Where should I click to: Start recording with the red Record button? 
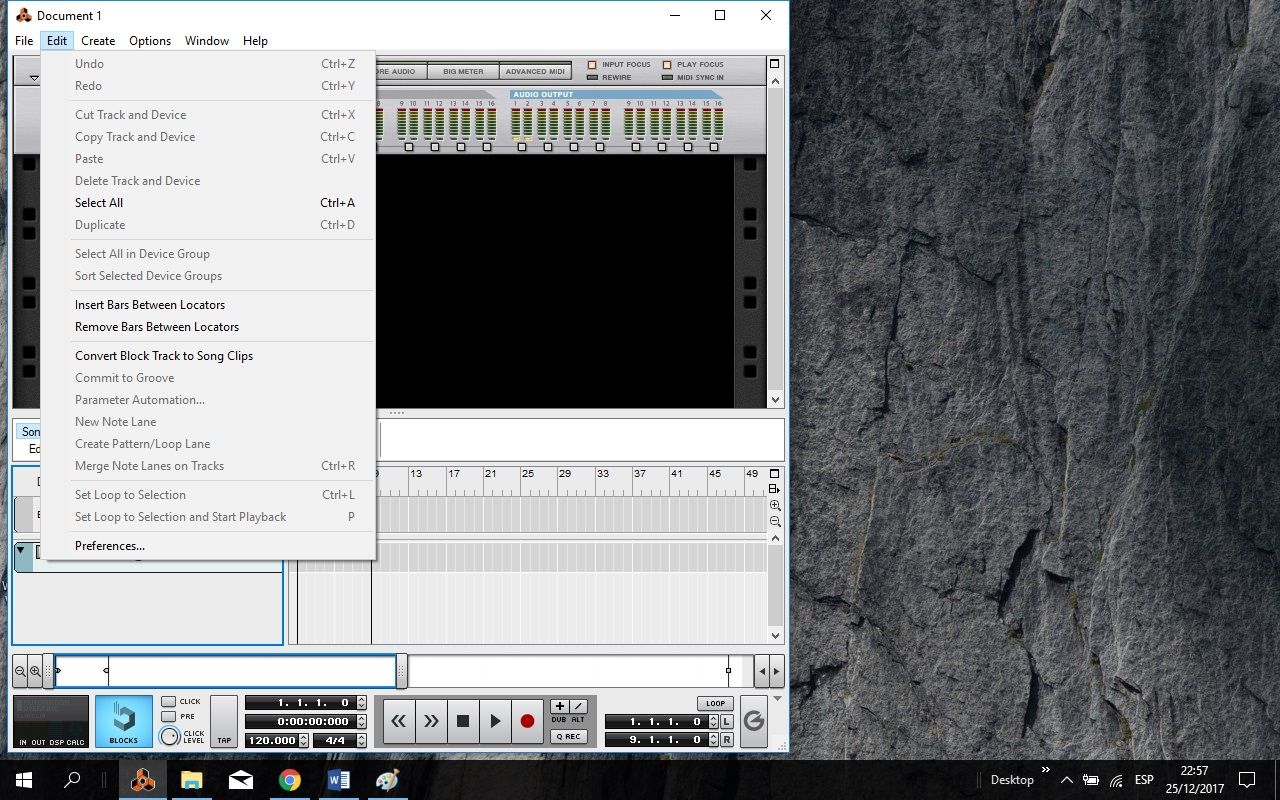(527, 721)
